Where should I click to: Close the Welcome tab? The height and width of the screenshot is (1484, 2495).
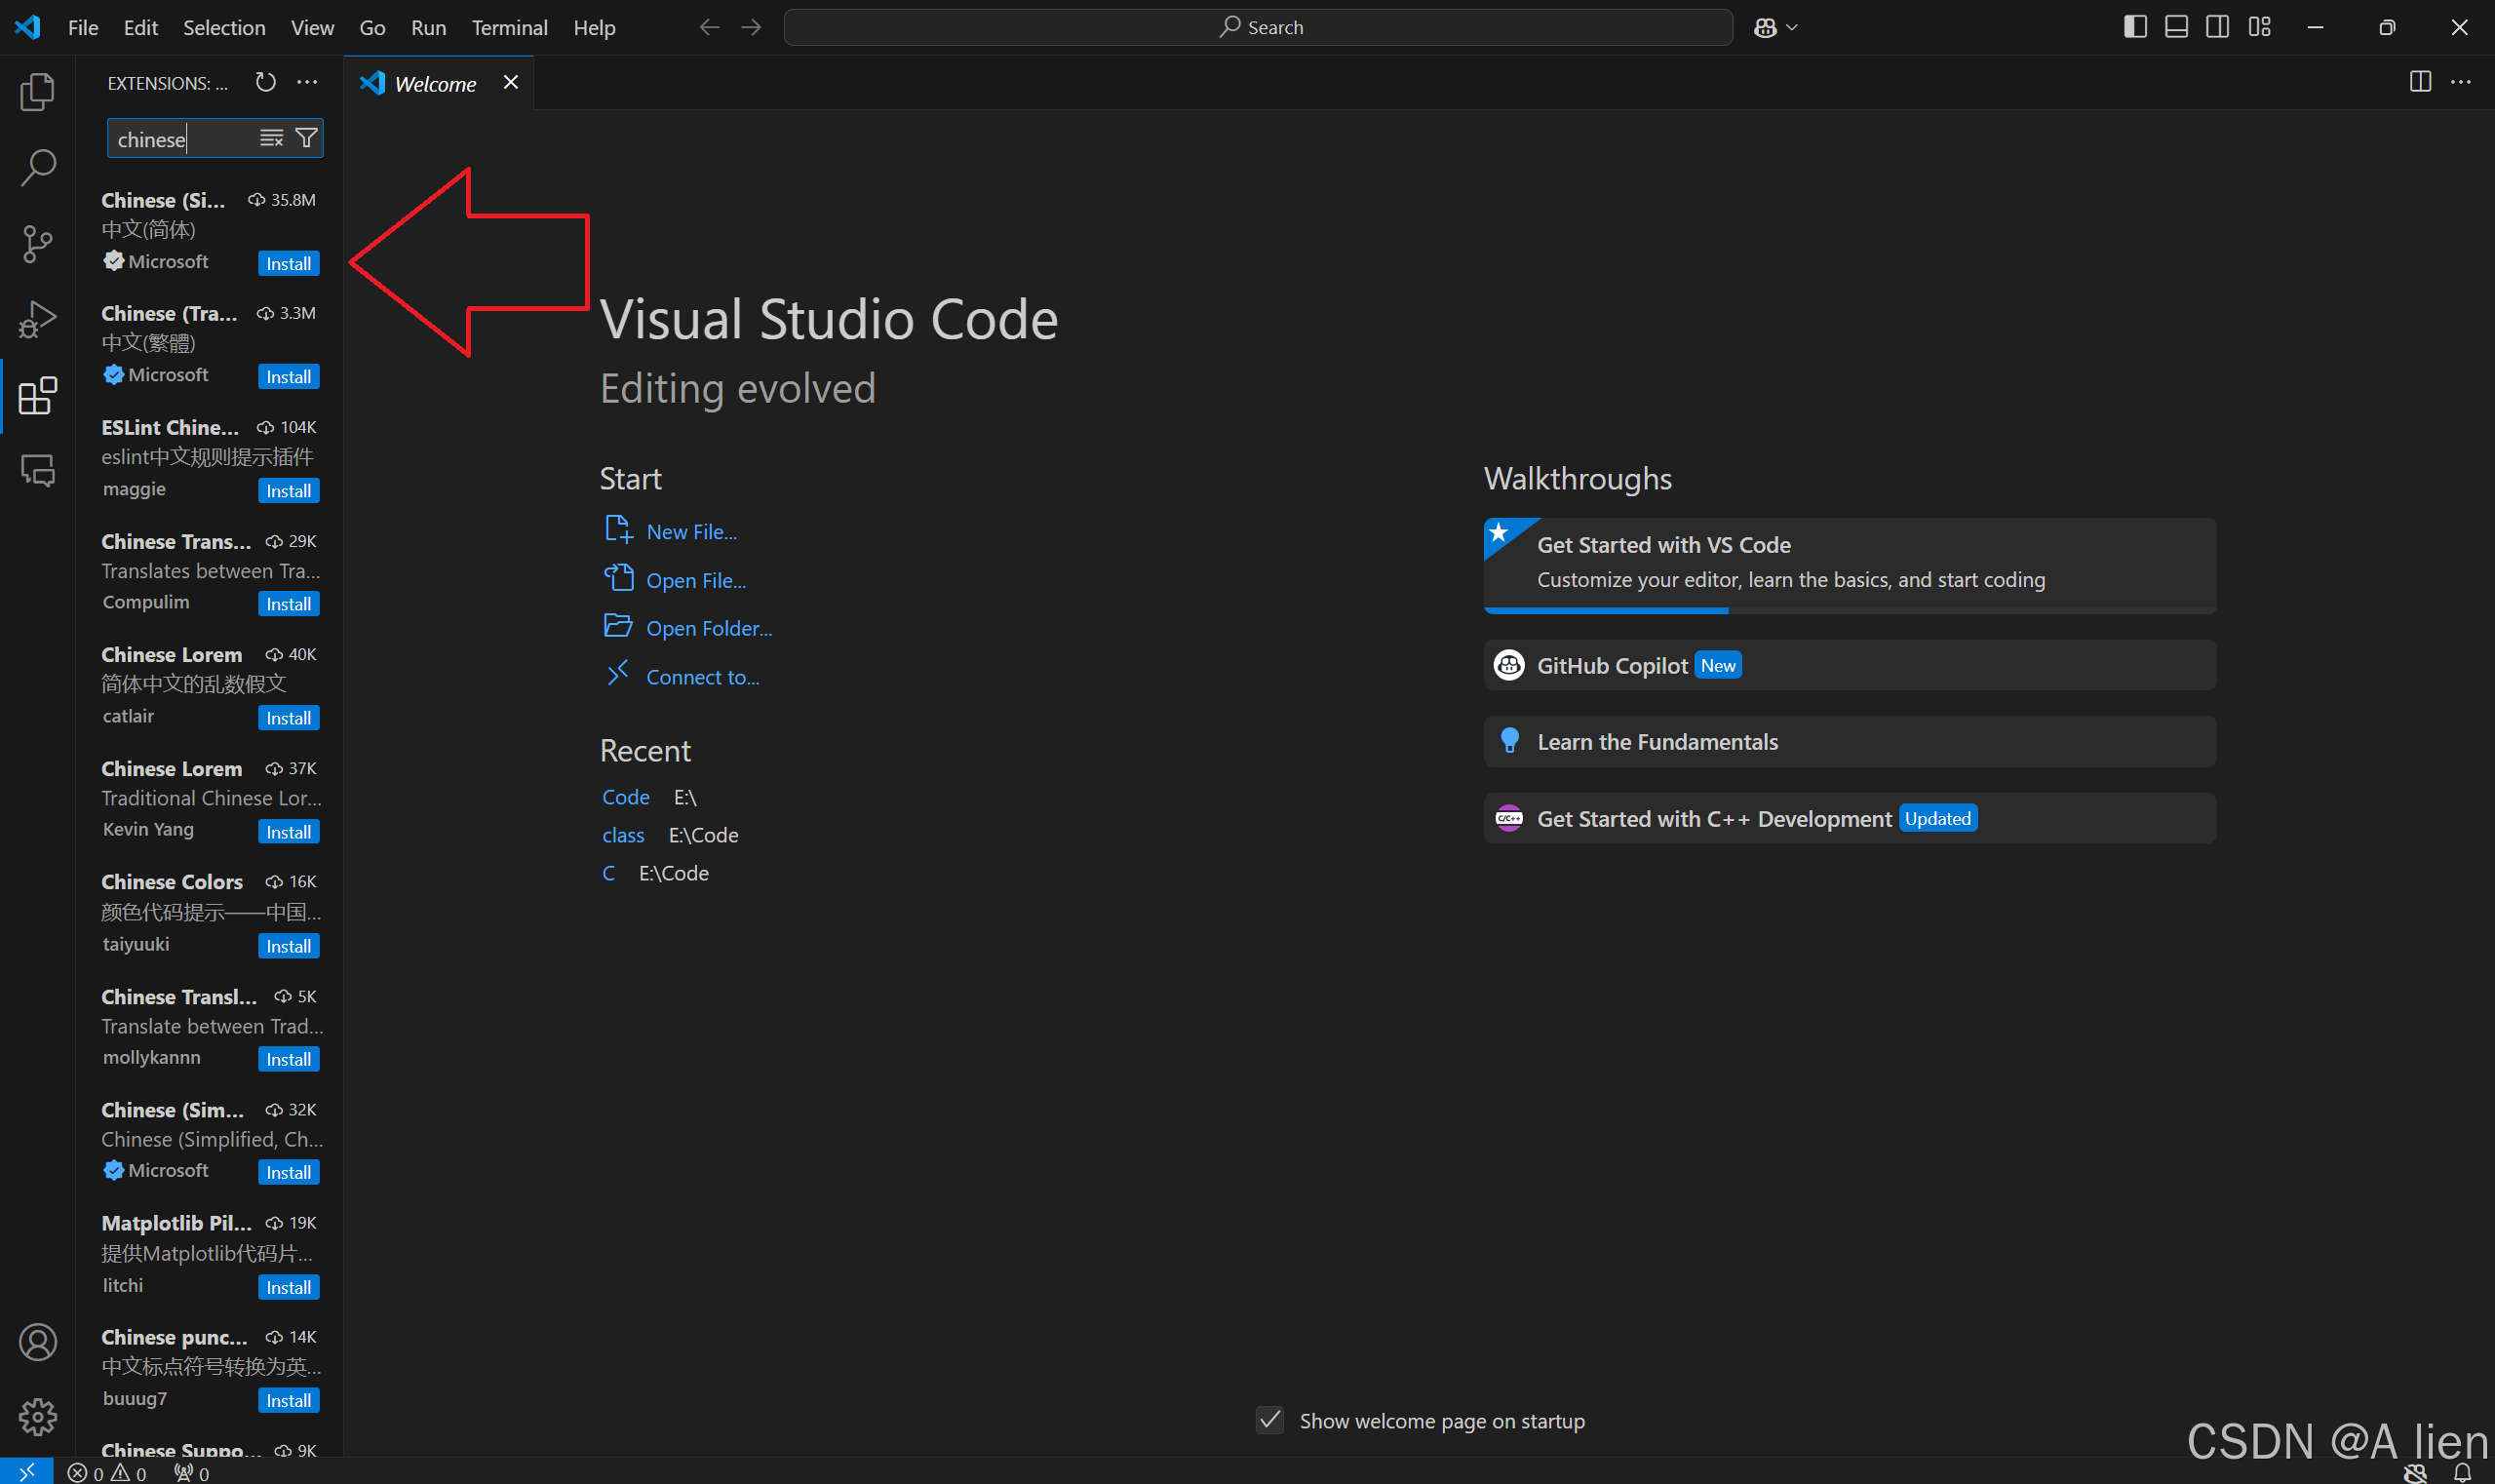click(510, 83)
